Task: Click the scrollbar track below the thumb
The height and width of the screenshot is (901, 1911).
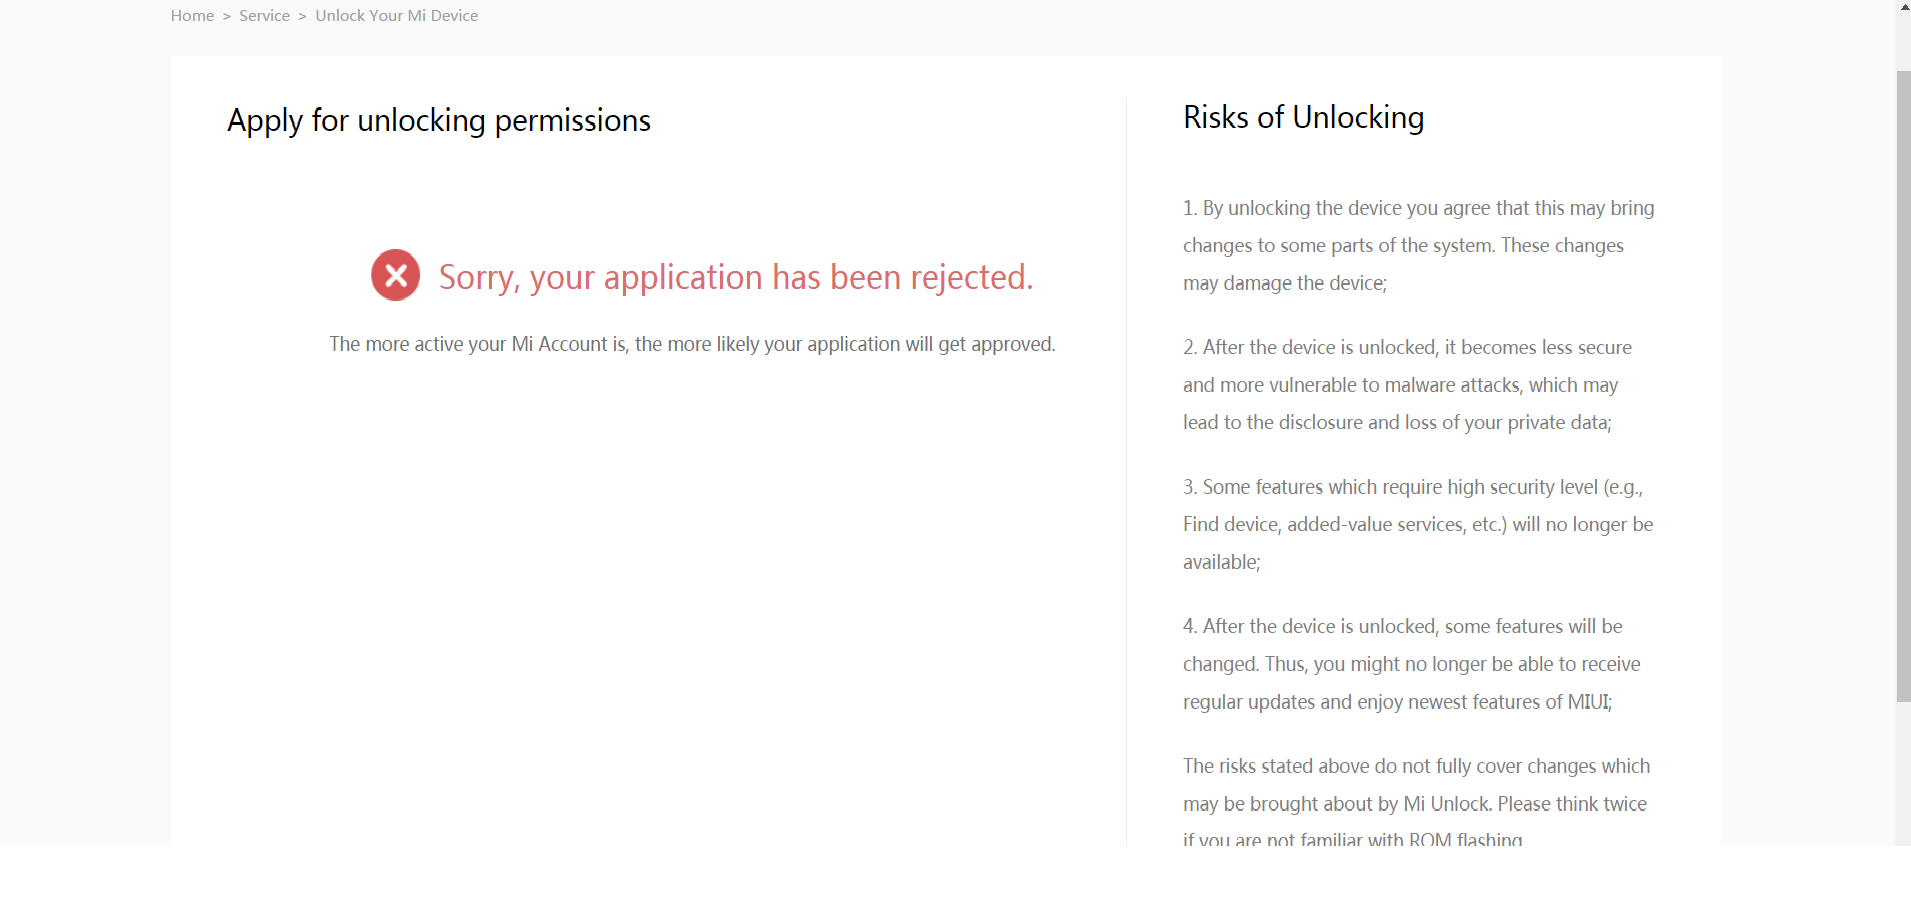Action: [x=1903, y=770]
